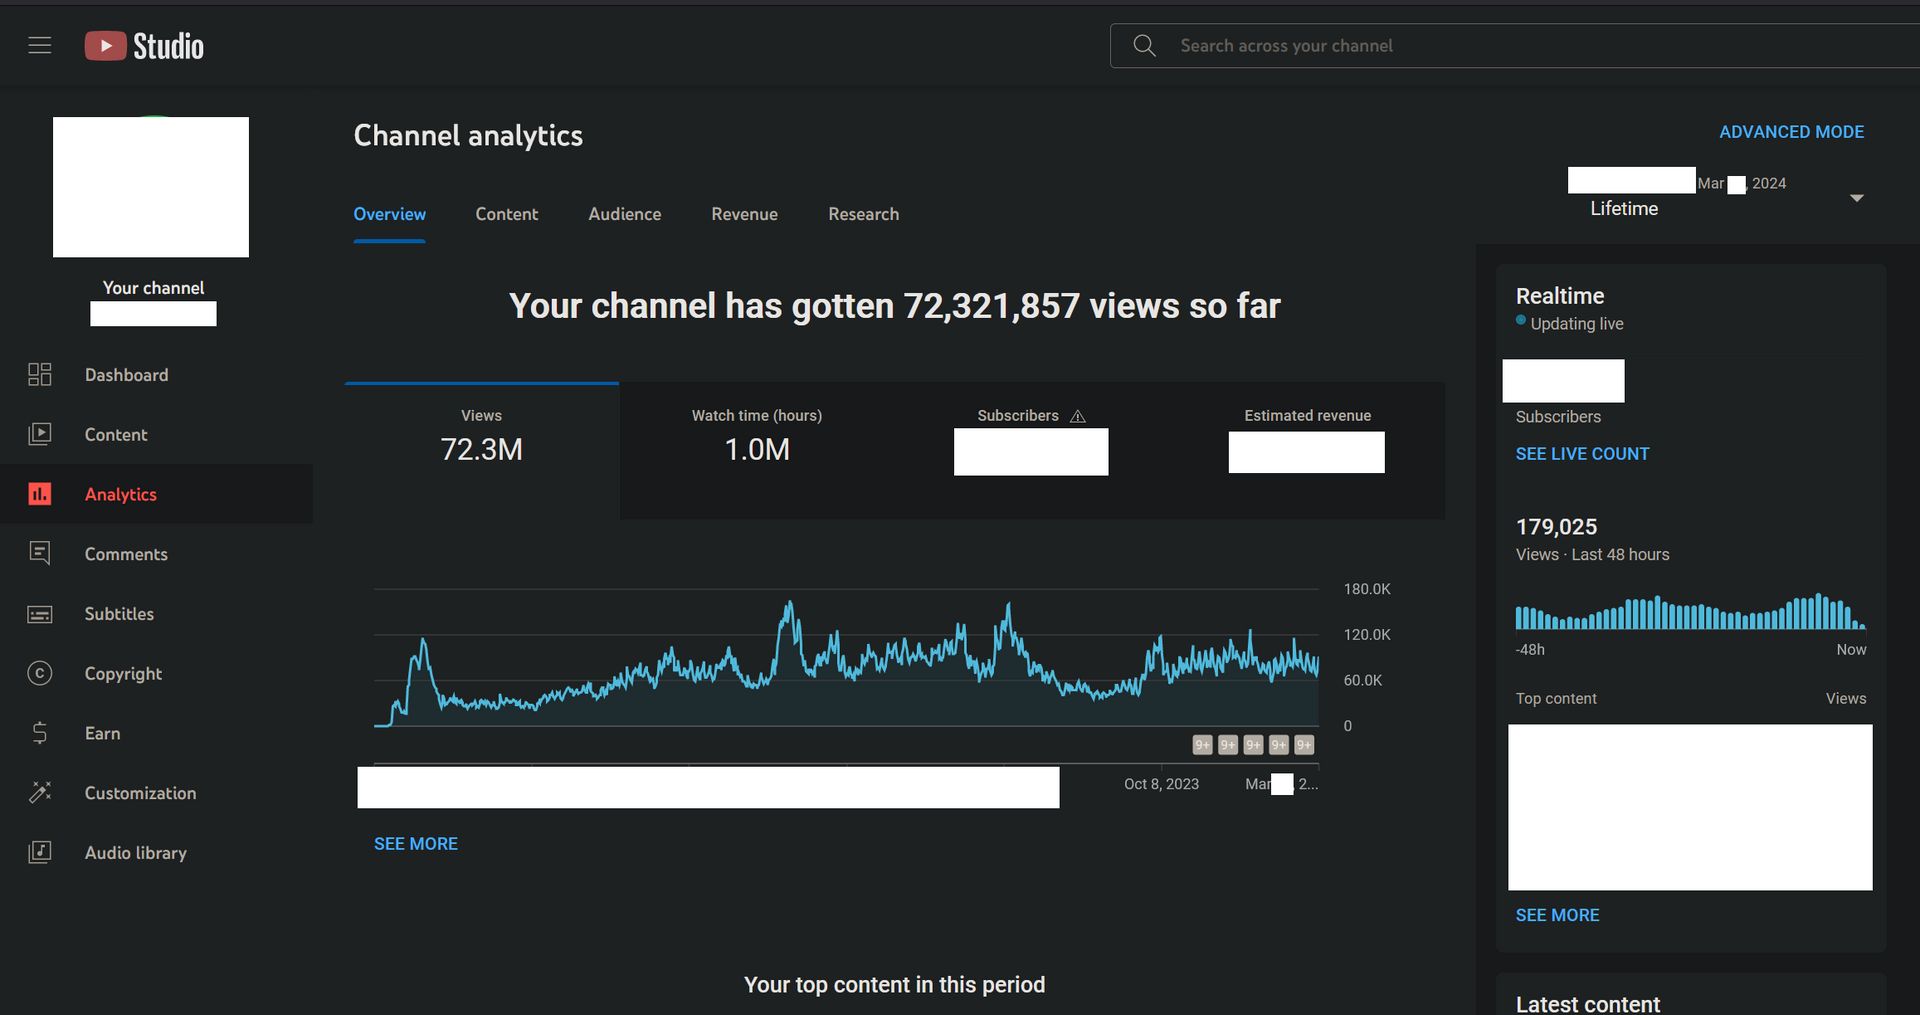Image resolution: width=1920 pixels, height=1015 pixels.
Task: Open the hamburger menu icon
Action: [x=40, y=46]
